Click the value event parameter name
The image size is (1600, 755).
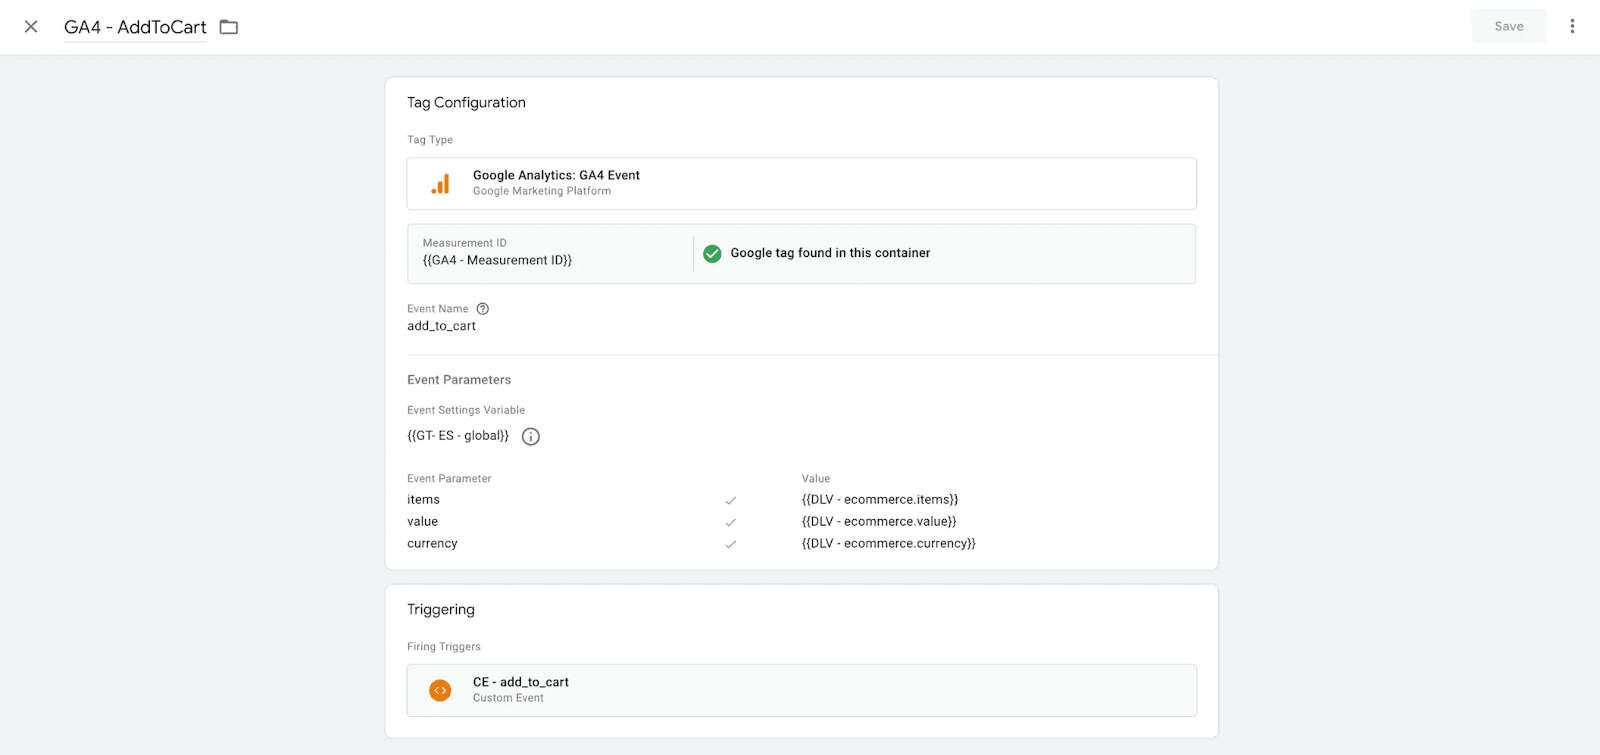pyautogui.click(x=422, y=522)
